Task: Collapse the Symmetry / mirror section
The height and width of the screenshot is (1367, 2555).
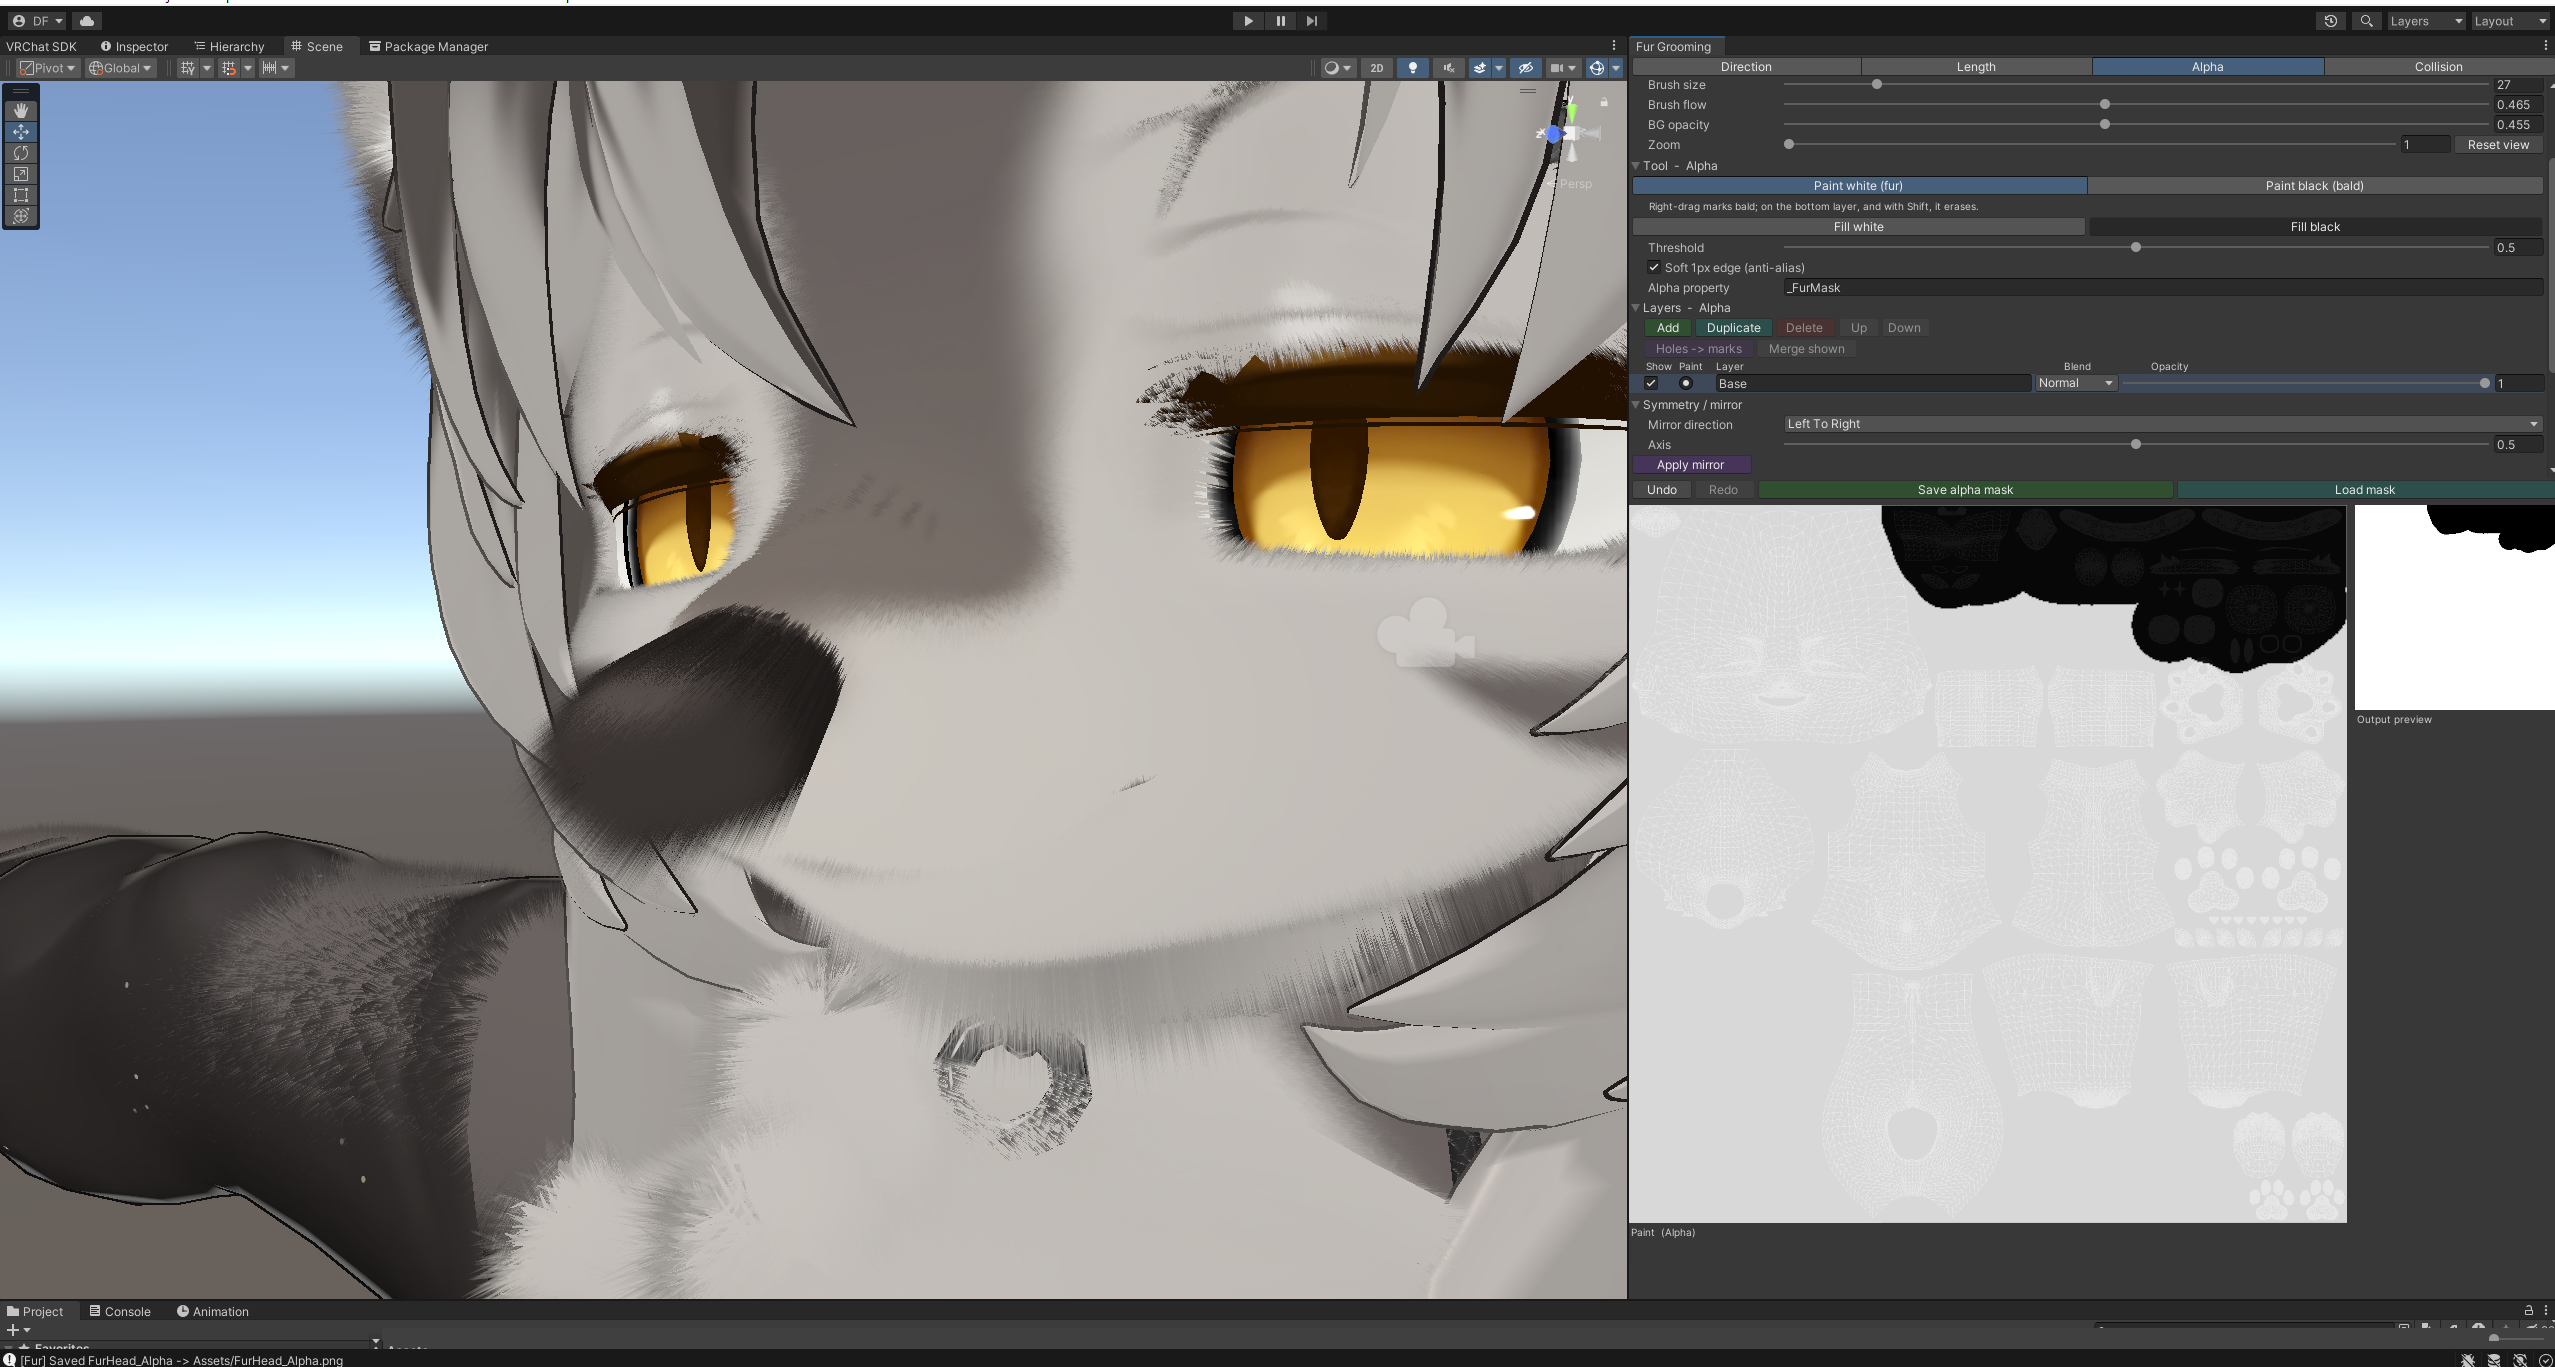Action: click(x=1636, y=405)
